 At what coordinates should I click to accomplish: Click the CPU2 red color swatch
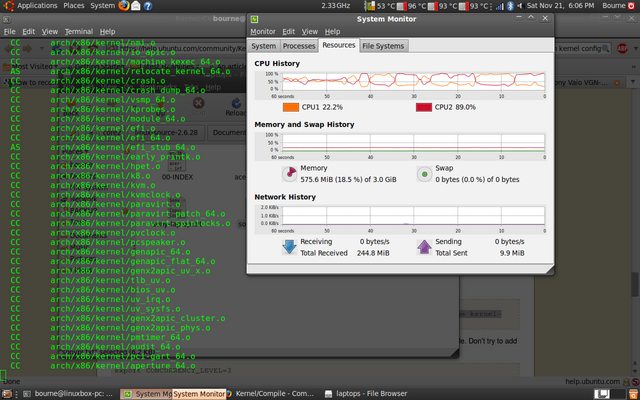[423, 106]
